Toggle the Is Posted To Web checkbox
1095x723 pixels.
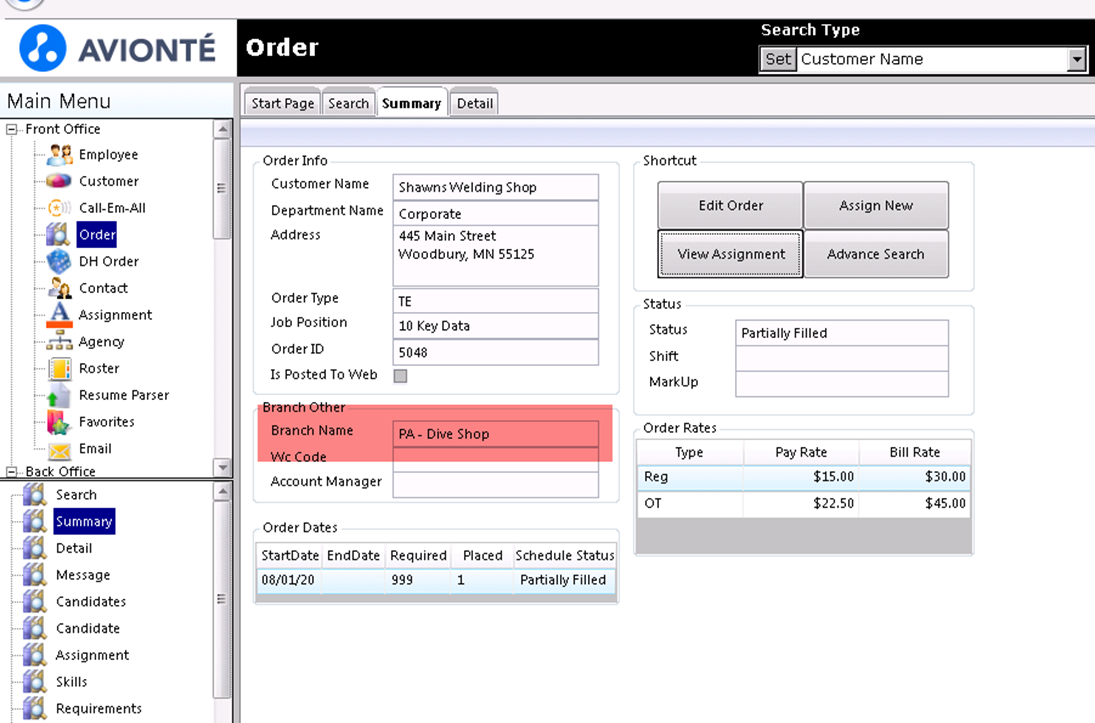click(400, 376)
